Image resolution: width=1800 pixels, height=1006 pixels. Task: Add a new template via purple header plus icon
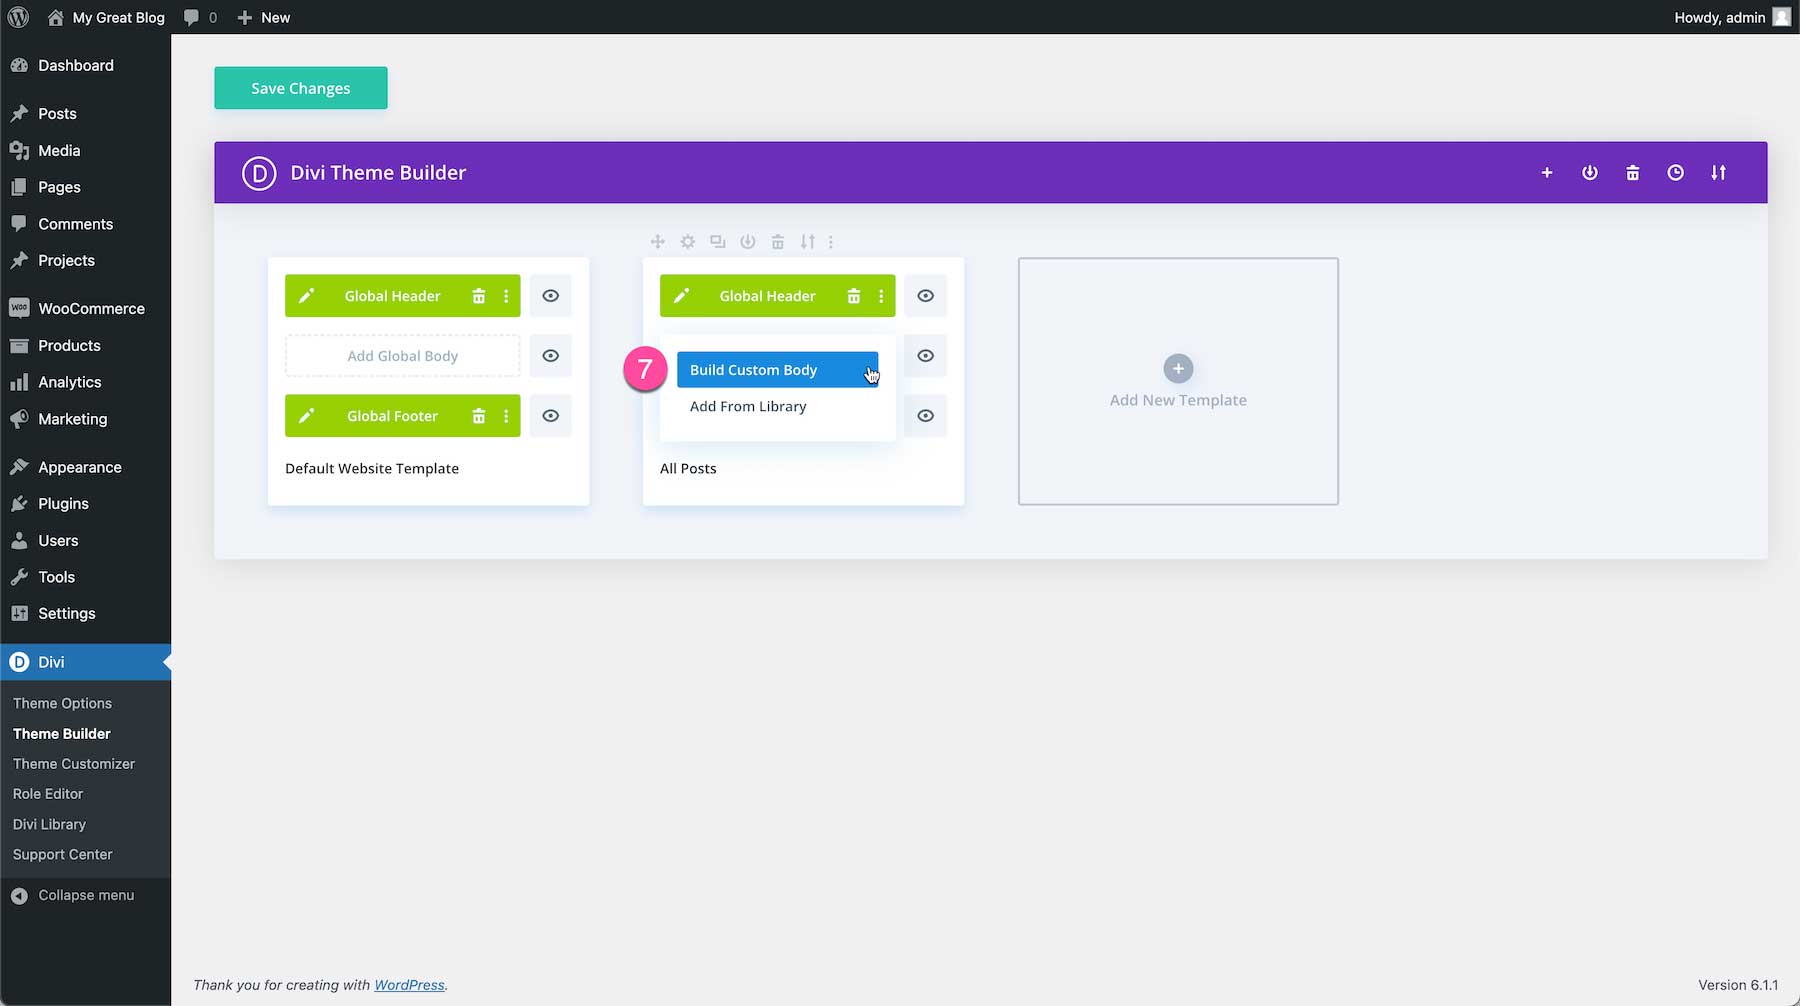1547,173
